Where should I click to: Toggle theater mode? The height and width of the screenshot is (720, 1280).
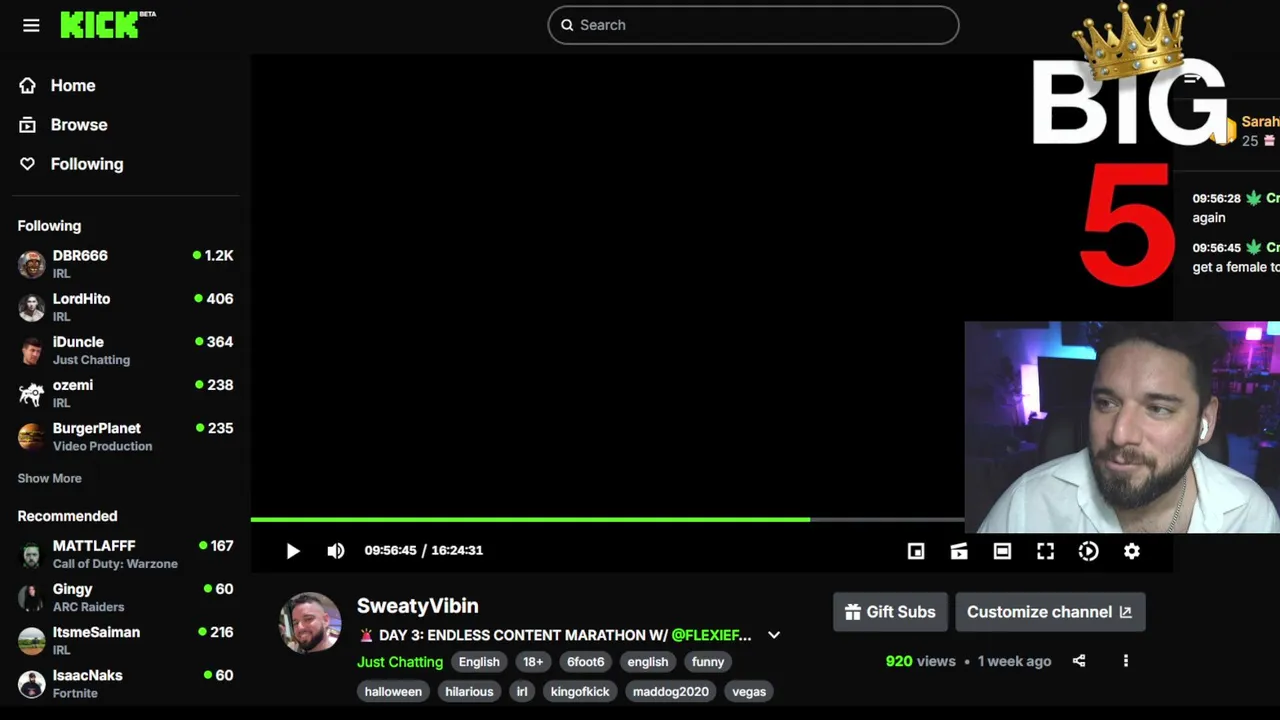1002,551
